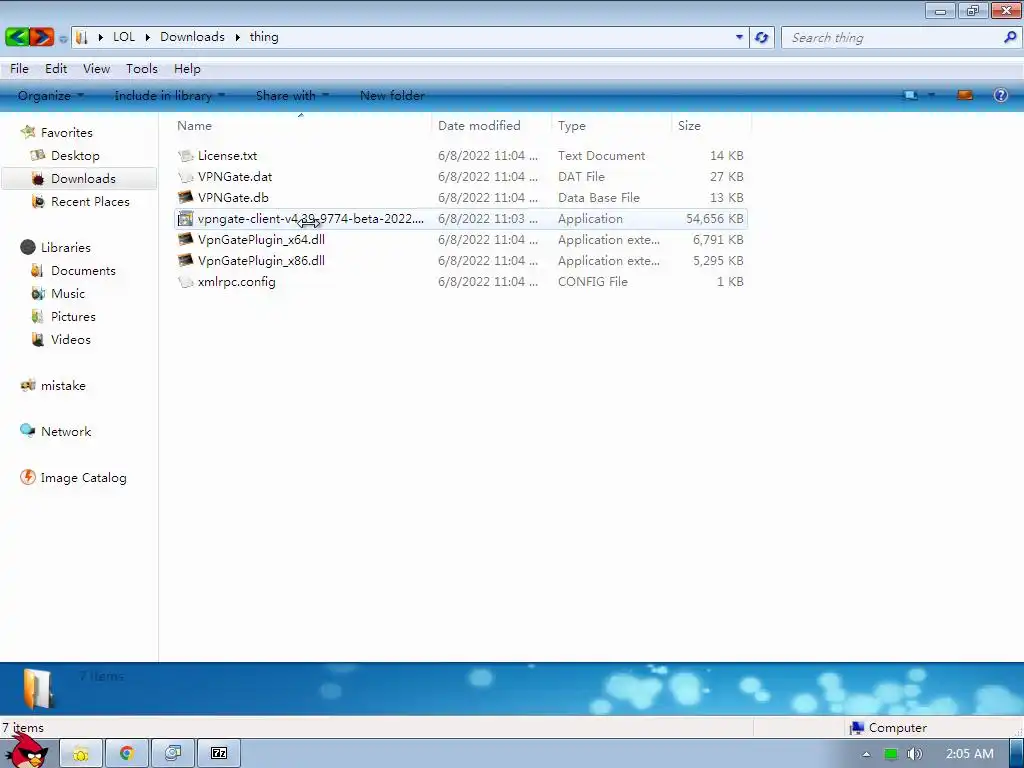The image size is (1024, 768).
Task: Navigate to Downloads in the breadcrumb
Action: pyautogui.click(x=192, y=37)
